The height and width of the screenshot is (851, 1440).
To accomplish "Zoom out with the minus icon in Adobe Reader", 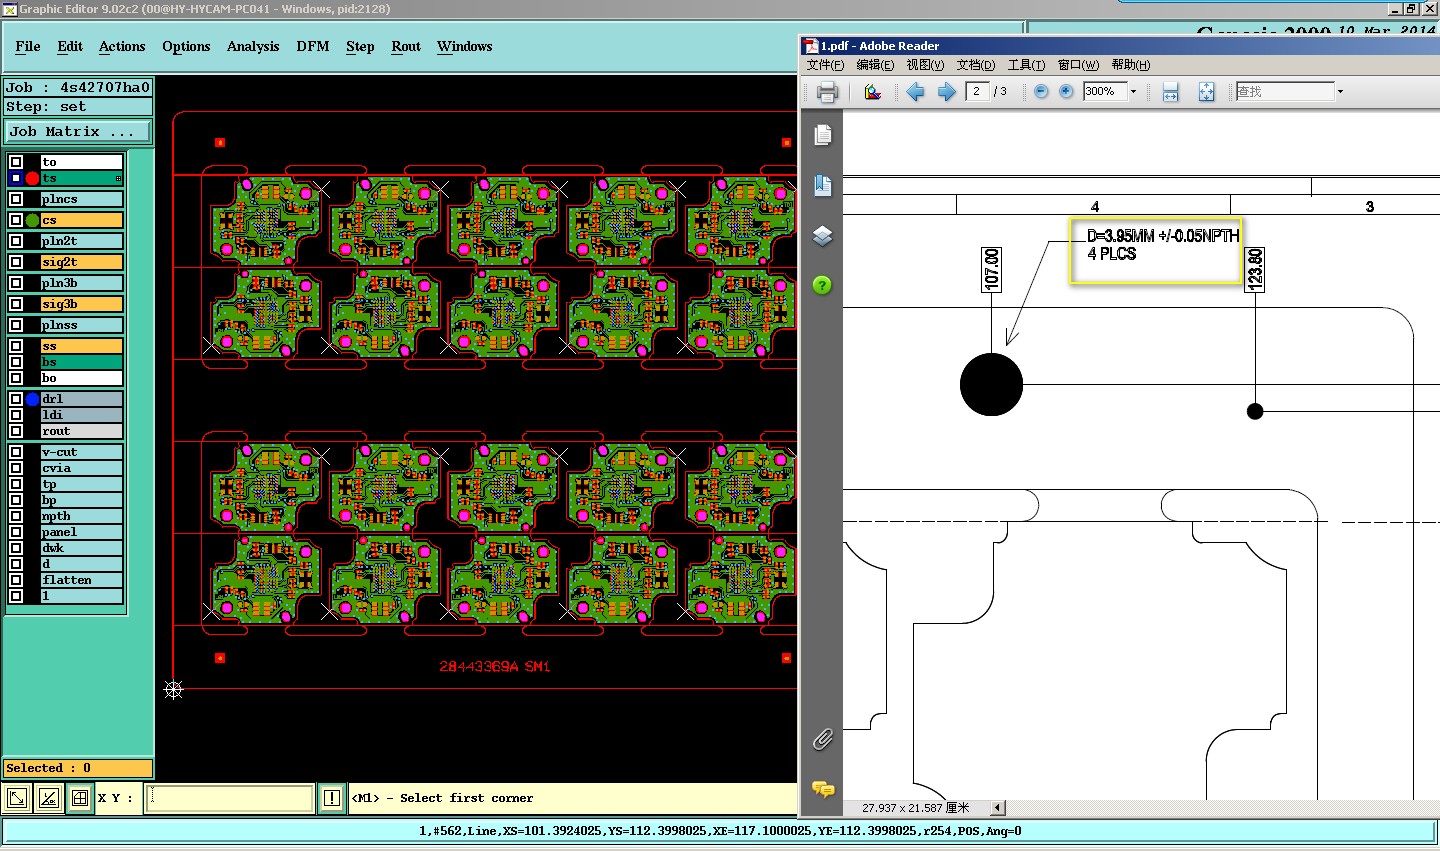I will pos(1041,91).
